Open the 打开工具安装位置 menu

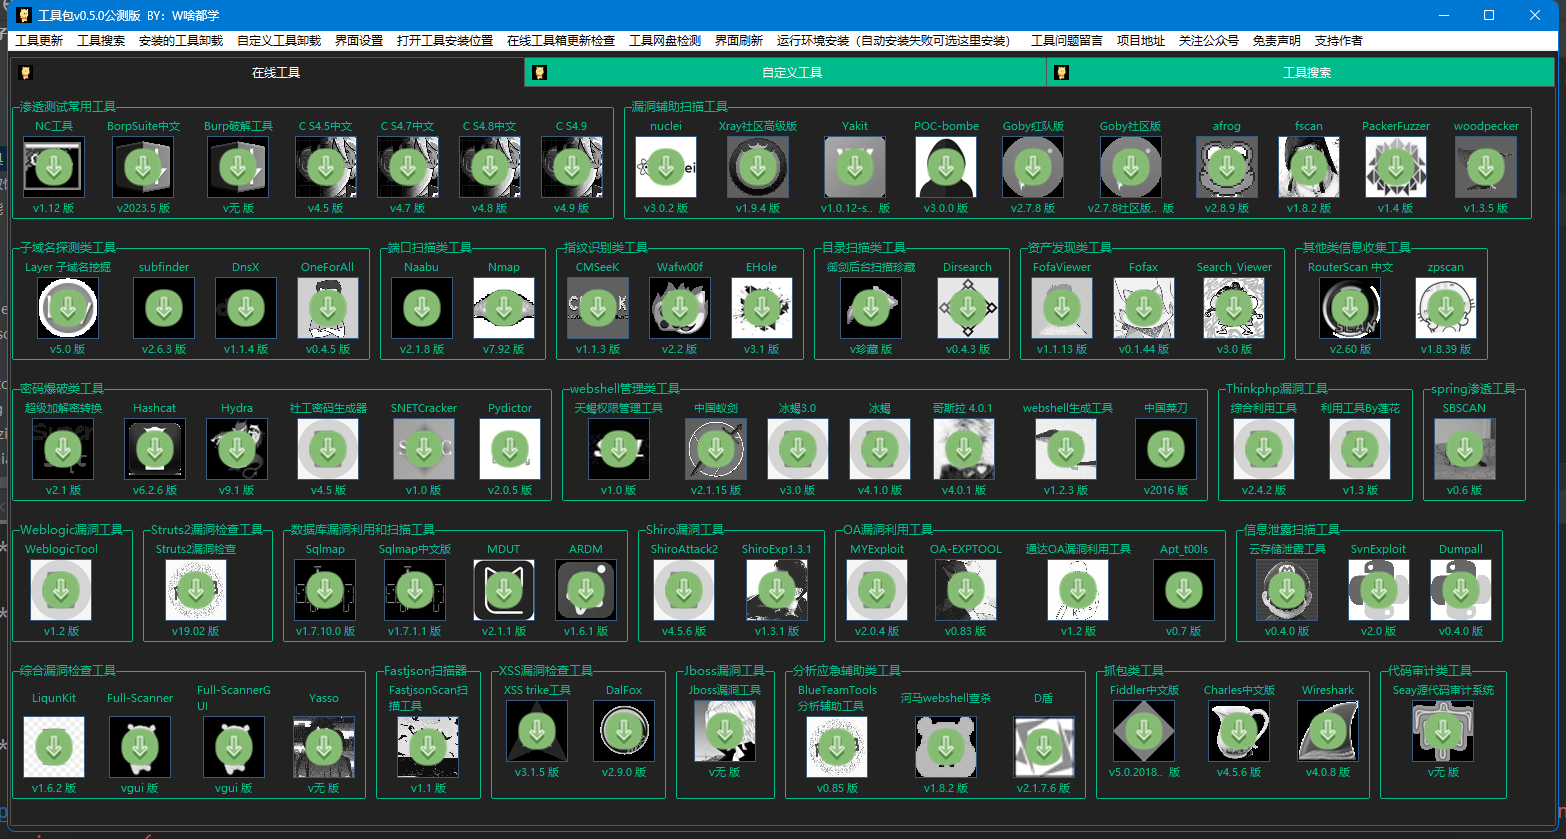click(x=445, y=41)
